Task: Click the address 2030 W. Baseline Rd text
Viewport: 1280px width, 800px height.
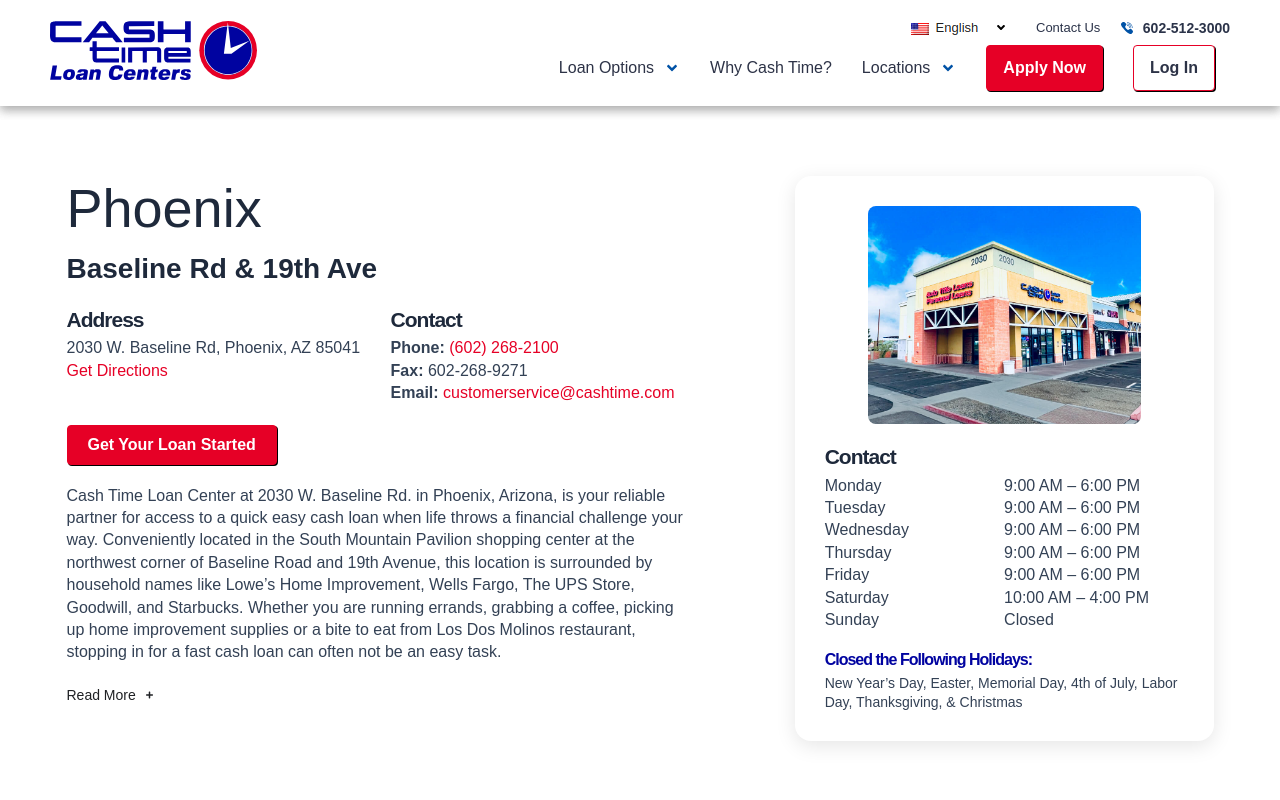Action: pos(213,348)
